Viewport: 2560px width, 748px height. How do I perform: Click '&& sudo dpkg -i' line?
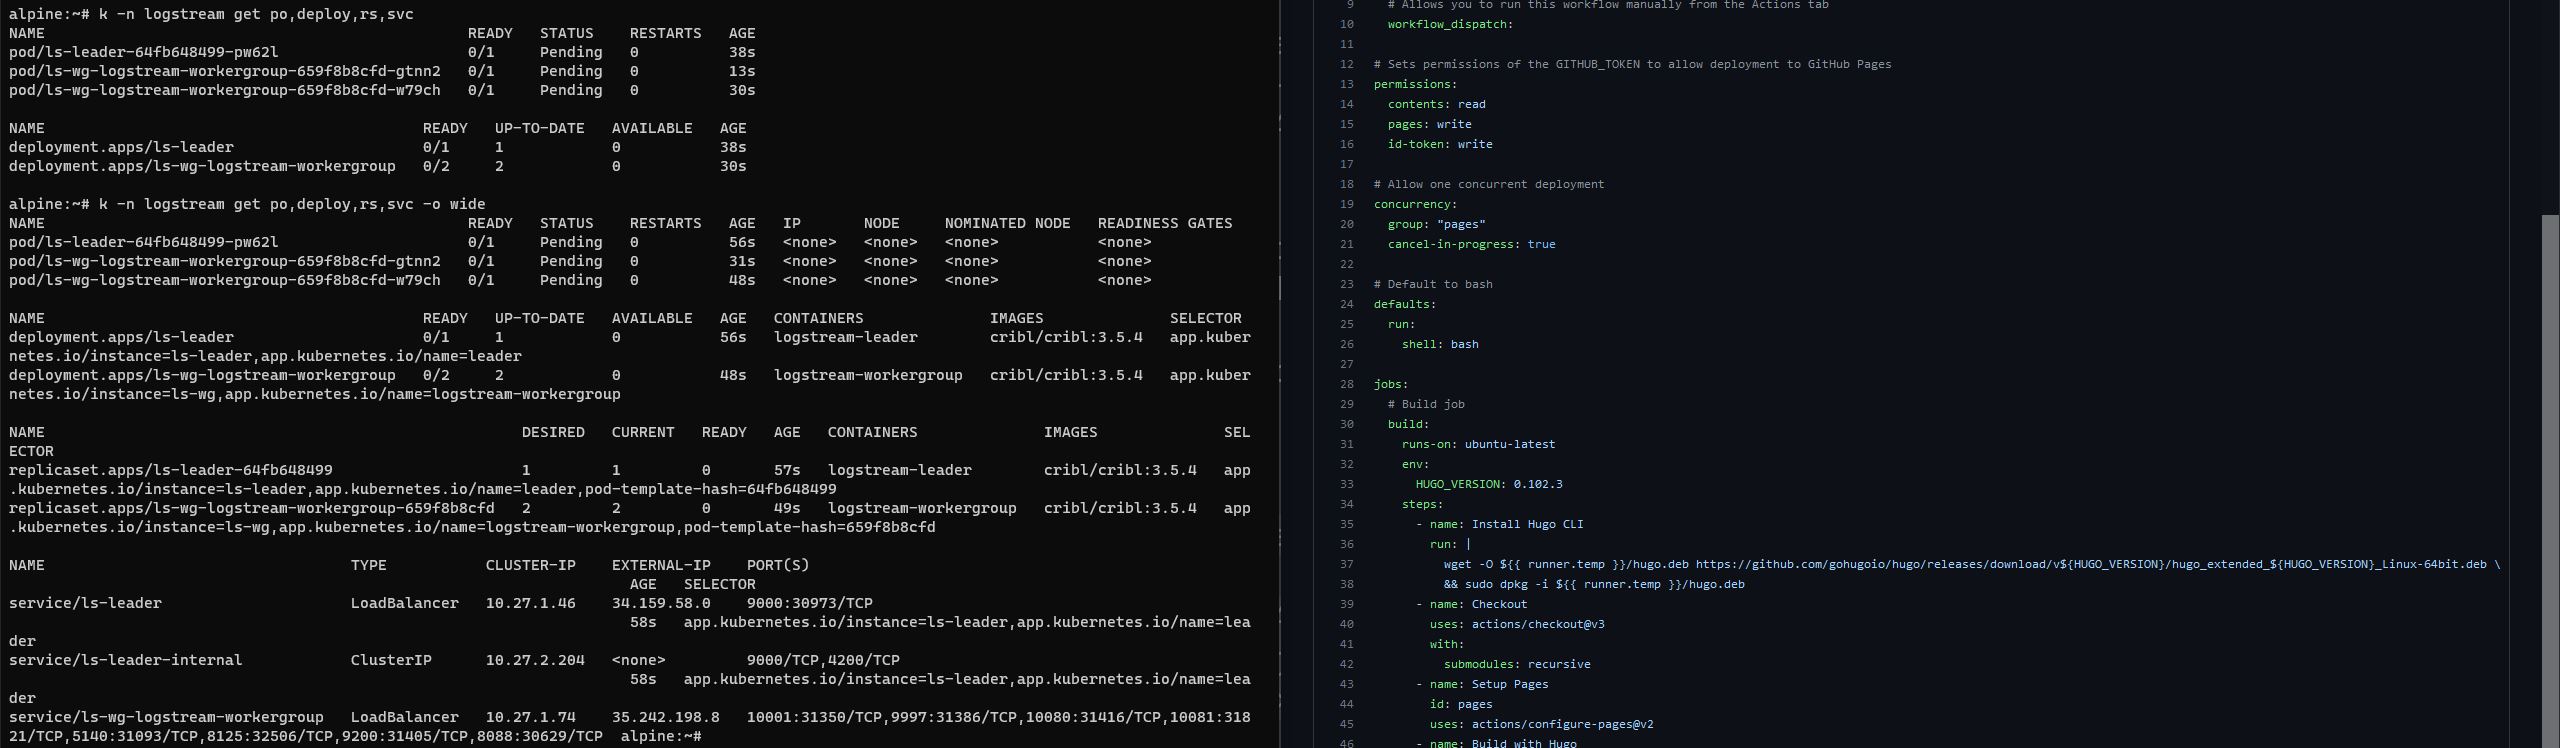pyautogui.click(x=1594, y=584)
